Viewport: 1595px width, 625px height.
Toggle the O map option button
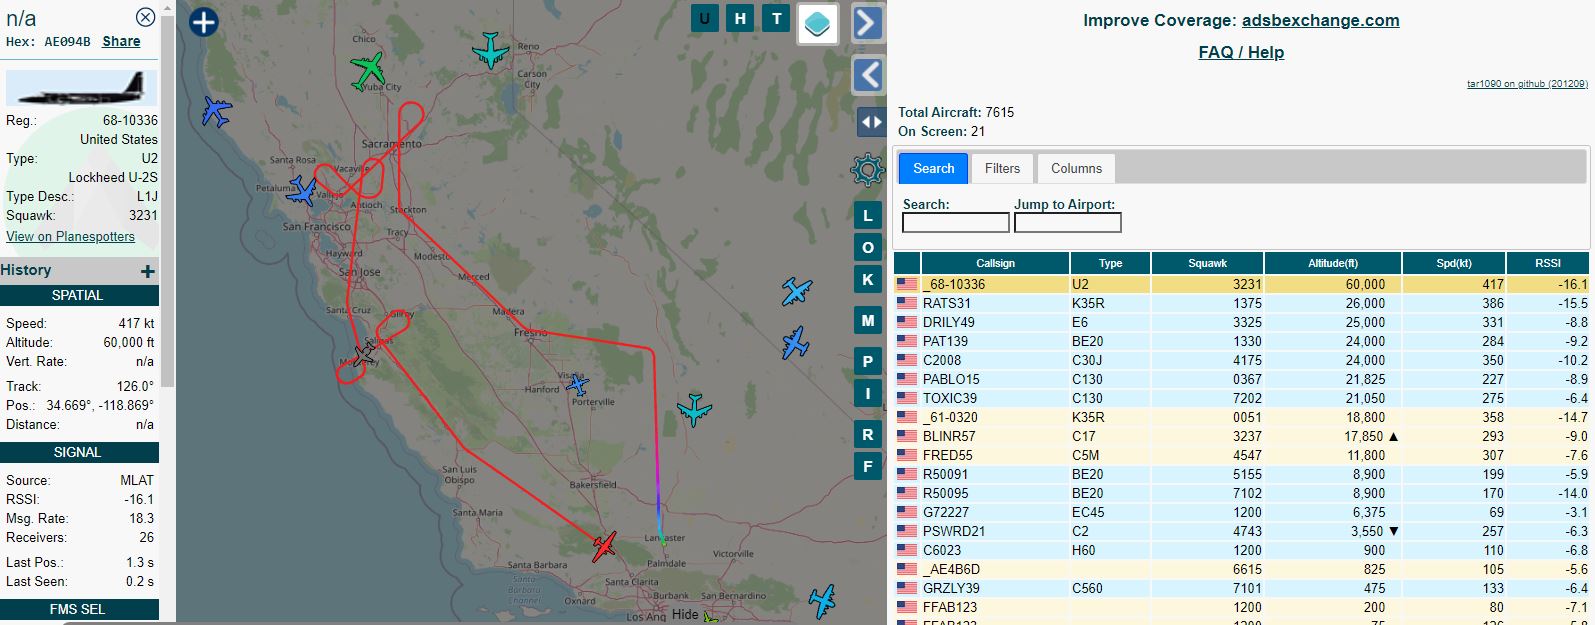pyautogui.click(x=867, y=247)
